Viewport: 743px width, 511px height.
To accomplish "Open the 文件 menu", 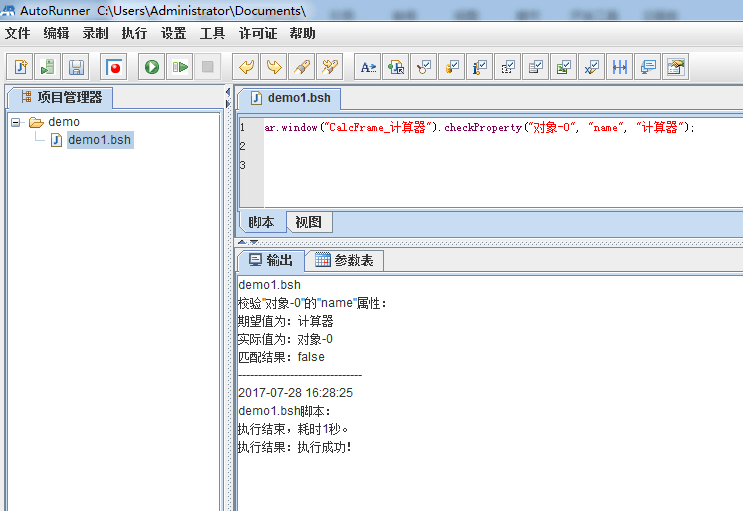I will coord(17,33).
